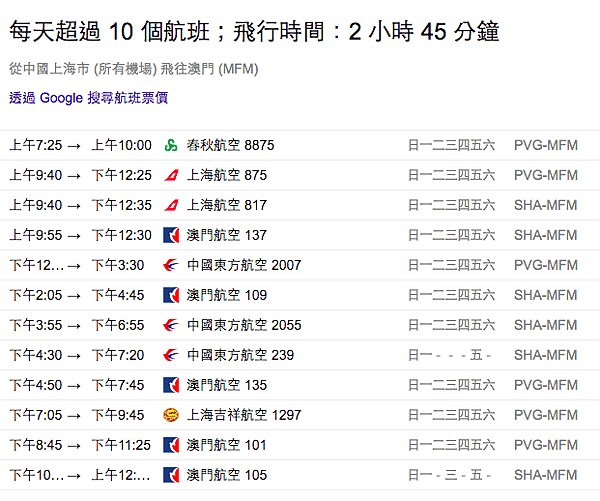Screen dimensions: 600x501
Task: Click the Spring Airlines logo for flight 8875
Action: [171, 145]
